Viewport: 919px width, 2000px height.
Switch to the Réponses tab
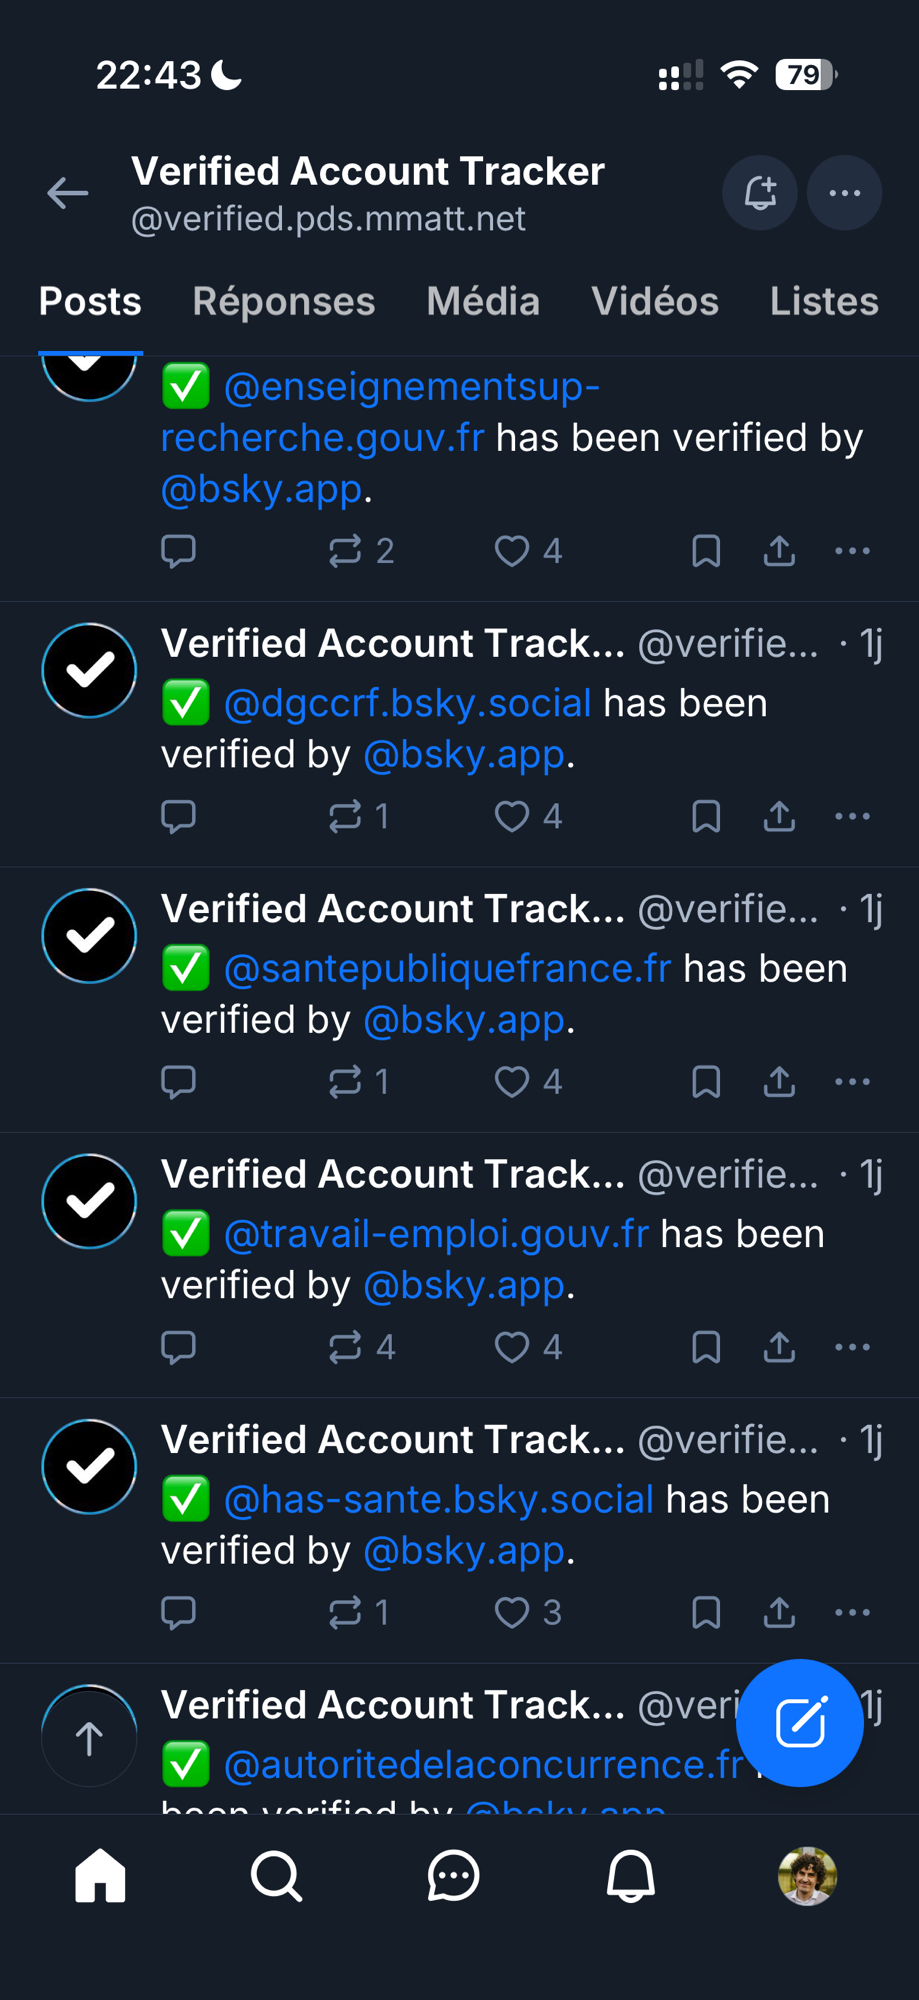pyautogui.click(x=284, y=302)
